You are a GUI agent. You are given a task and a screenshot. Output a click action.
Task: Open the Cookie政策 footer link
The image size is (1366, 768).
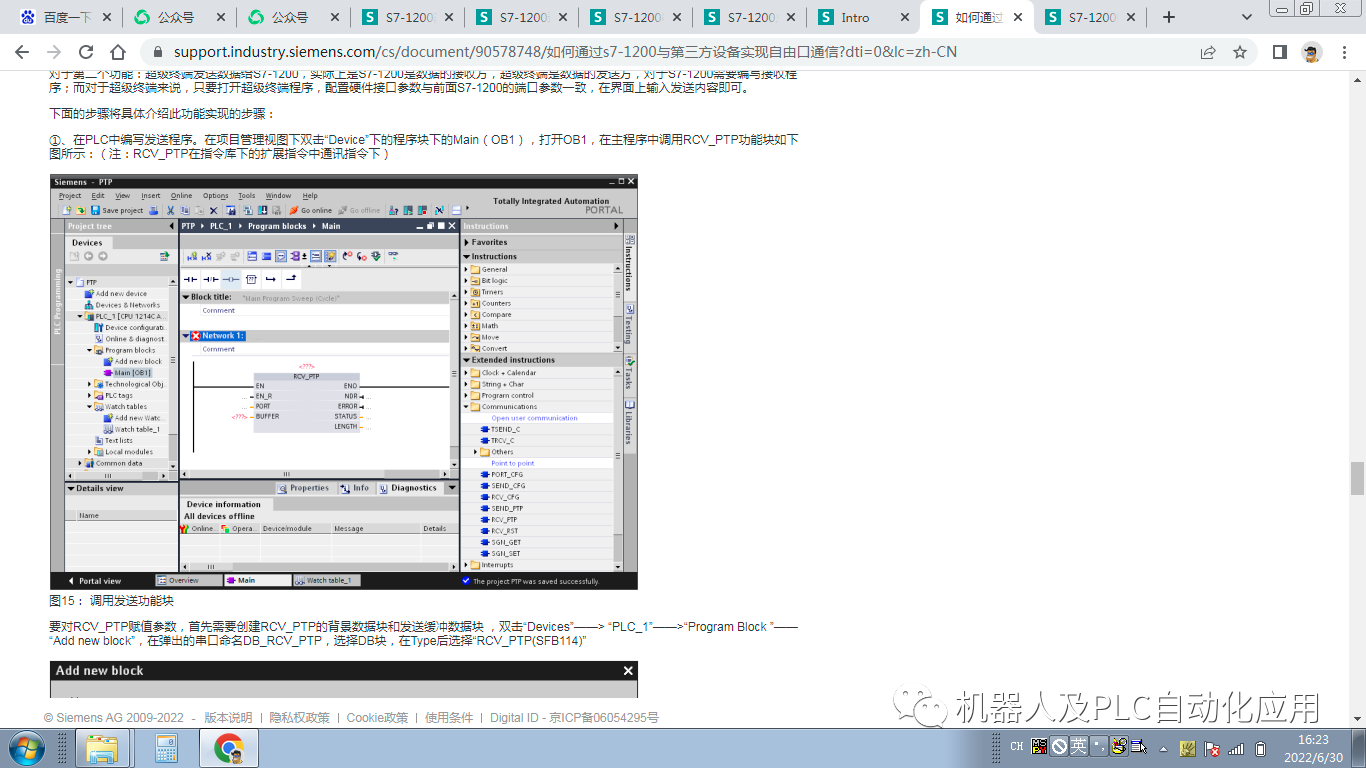(x=377, y=718)
